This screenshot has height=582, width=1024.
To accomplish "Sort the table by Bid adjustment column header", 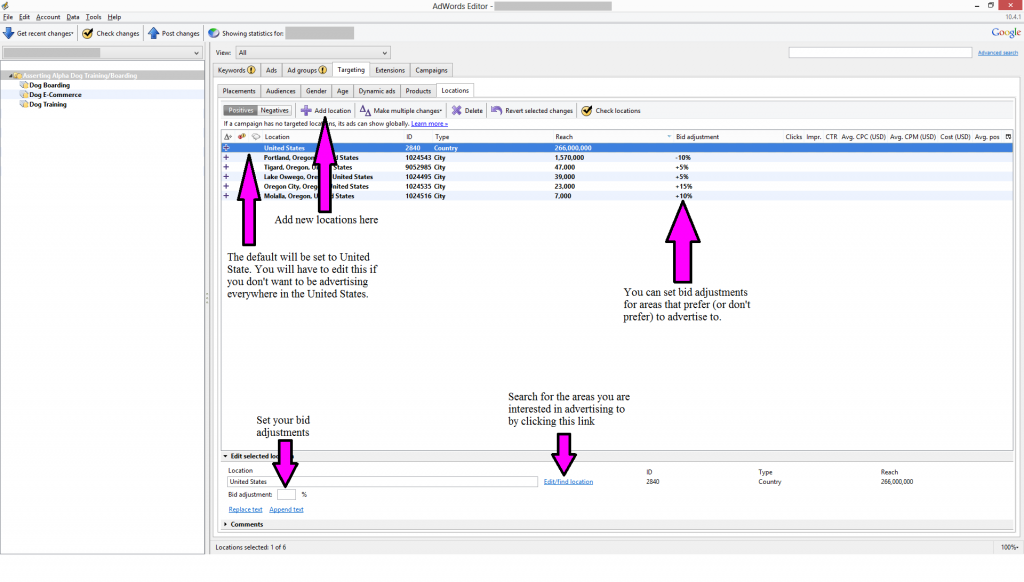I will (728, 137).
